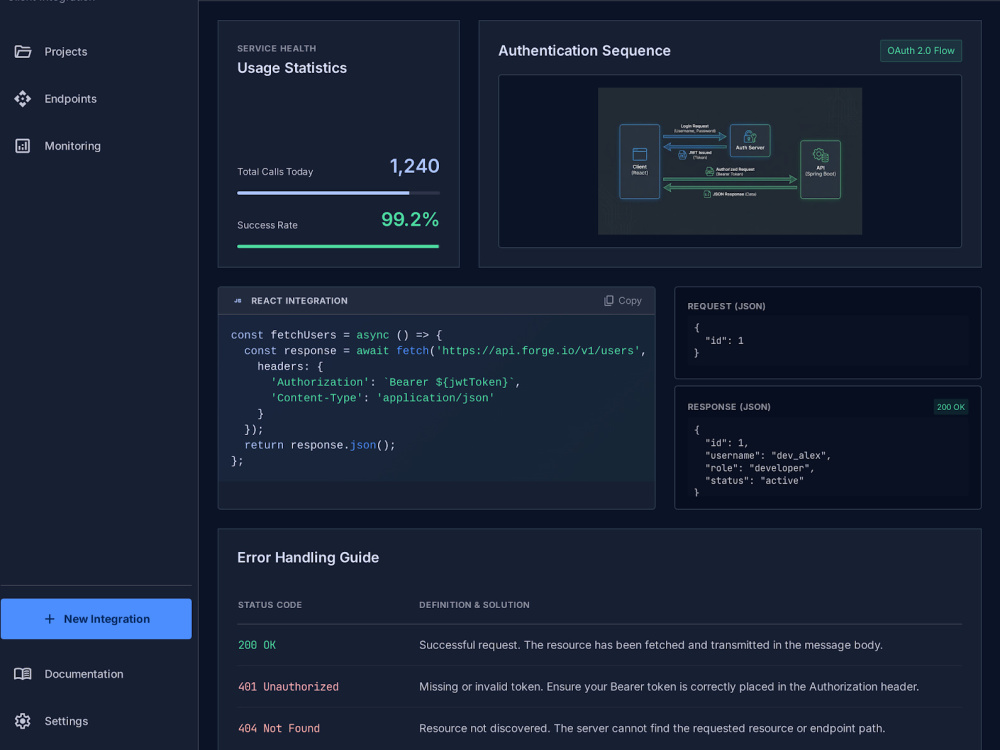Click the DEFINITION & SOLUTION column header

click(x=474, y=605)
